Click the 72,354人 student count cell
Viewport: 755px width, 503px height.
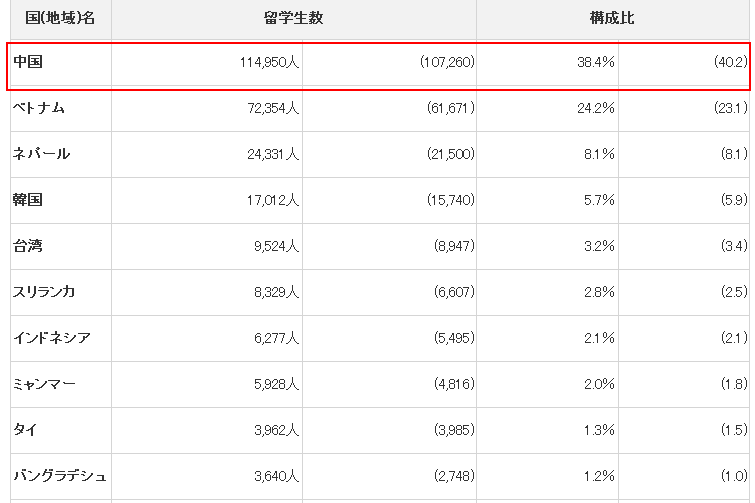click(x=207, y=108)
